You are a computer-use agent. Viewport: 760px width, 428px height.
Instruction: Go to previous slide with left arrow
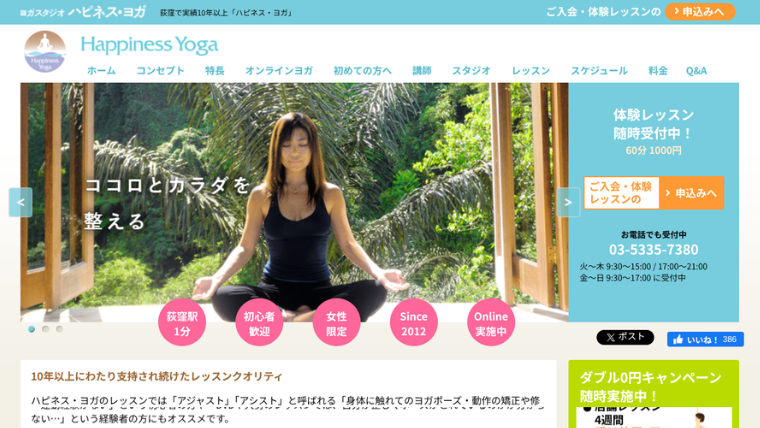[x=20, y=202]
